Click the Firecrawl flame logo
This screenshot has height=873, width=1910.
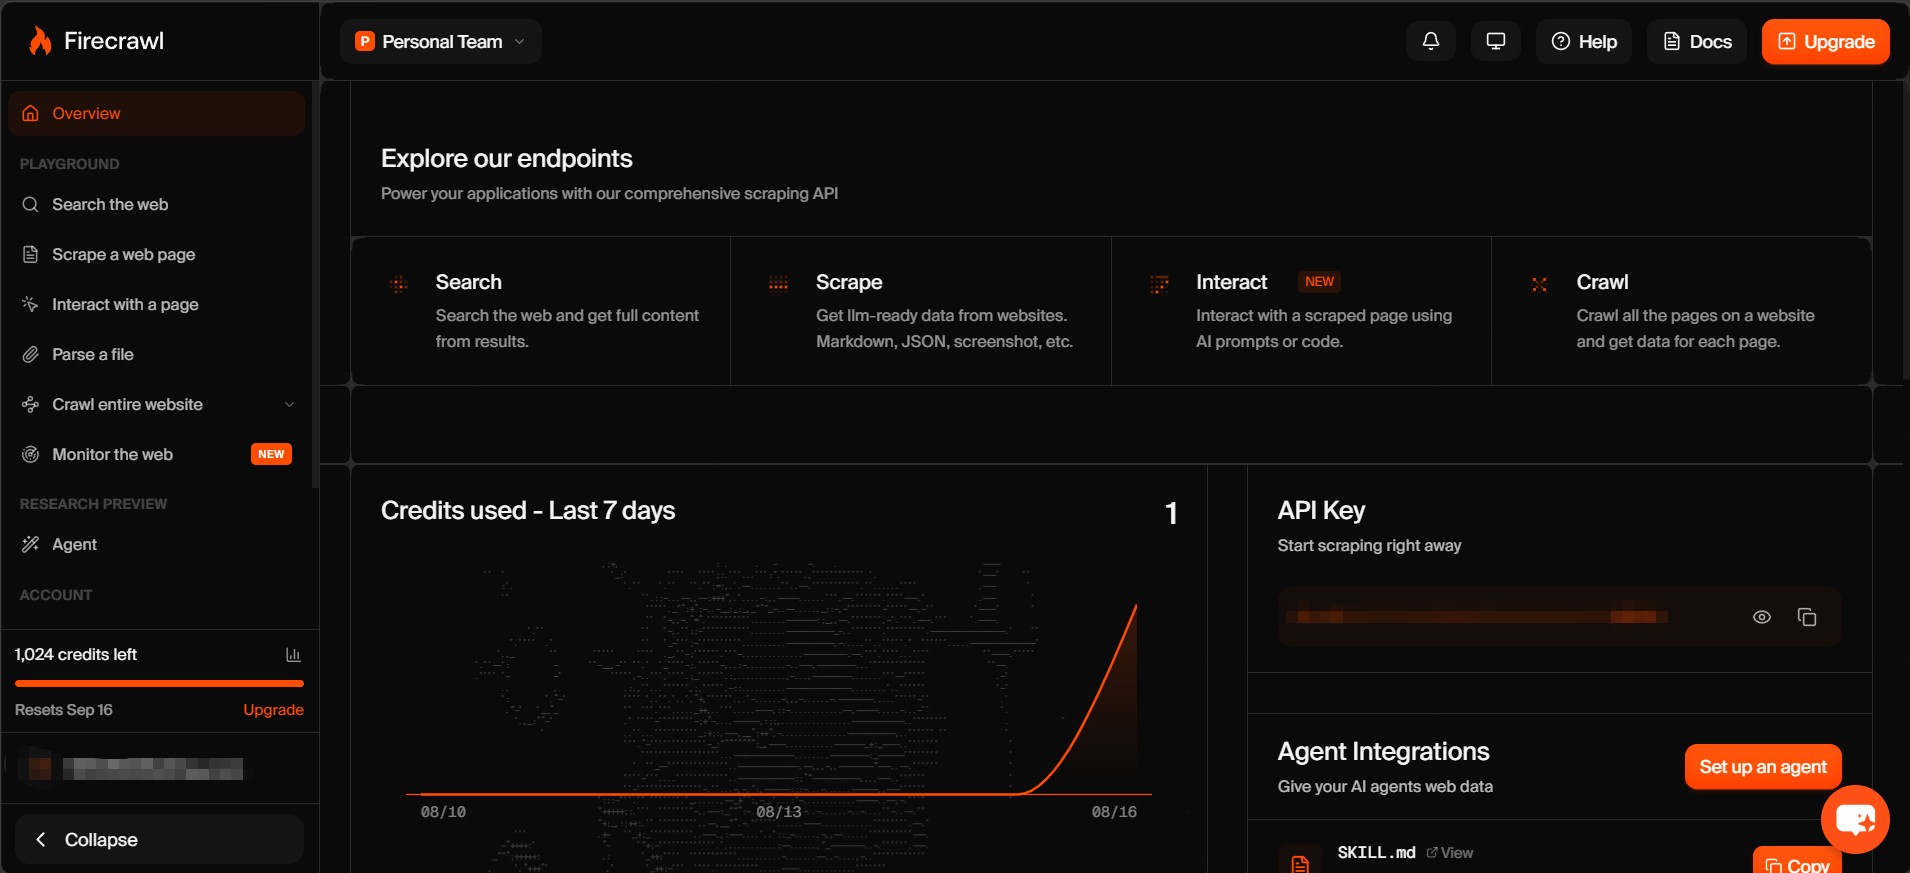(40, 41)
